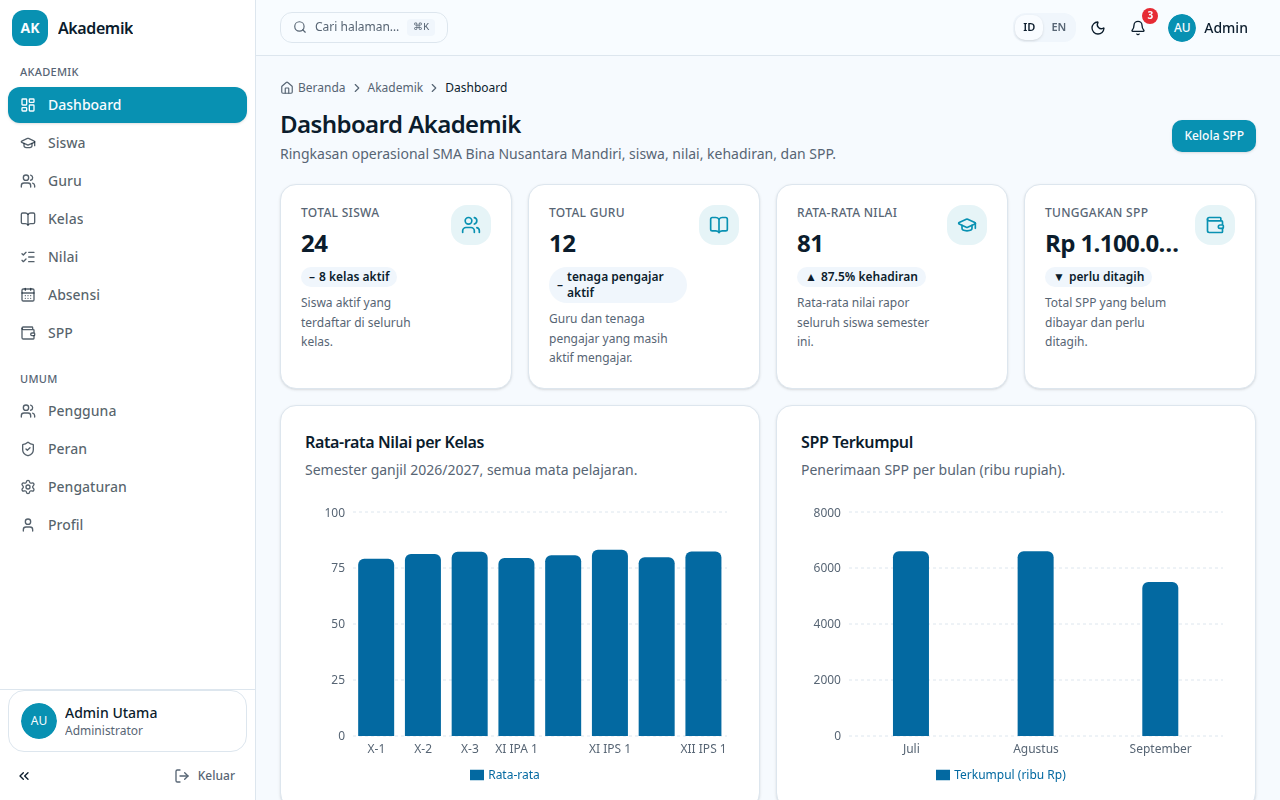Toggle the Terkumpul (ribu Rp) legend swatch
Screen dimensions: 1280x800
click(943, 775)
